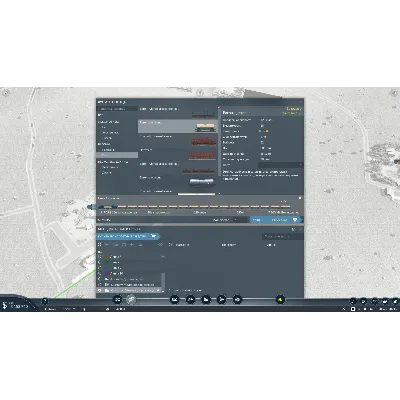Open the rail construction toolbar icon
Viewport: 400px width, 400px height.
[175, 300]
